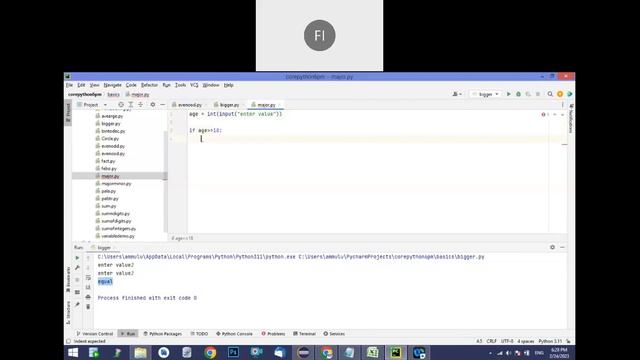Run the bigger configuration with green play icon
Image resolution: width=640 pixels, height=360 pixels.
click(x=509, y=94)
